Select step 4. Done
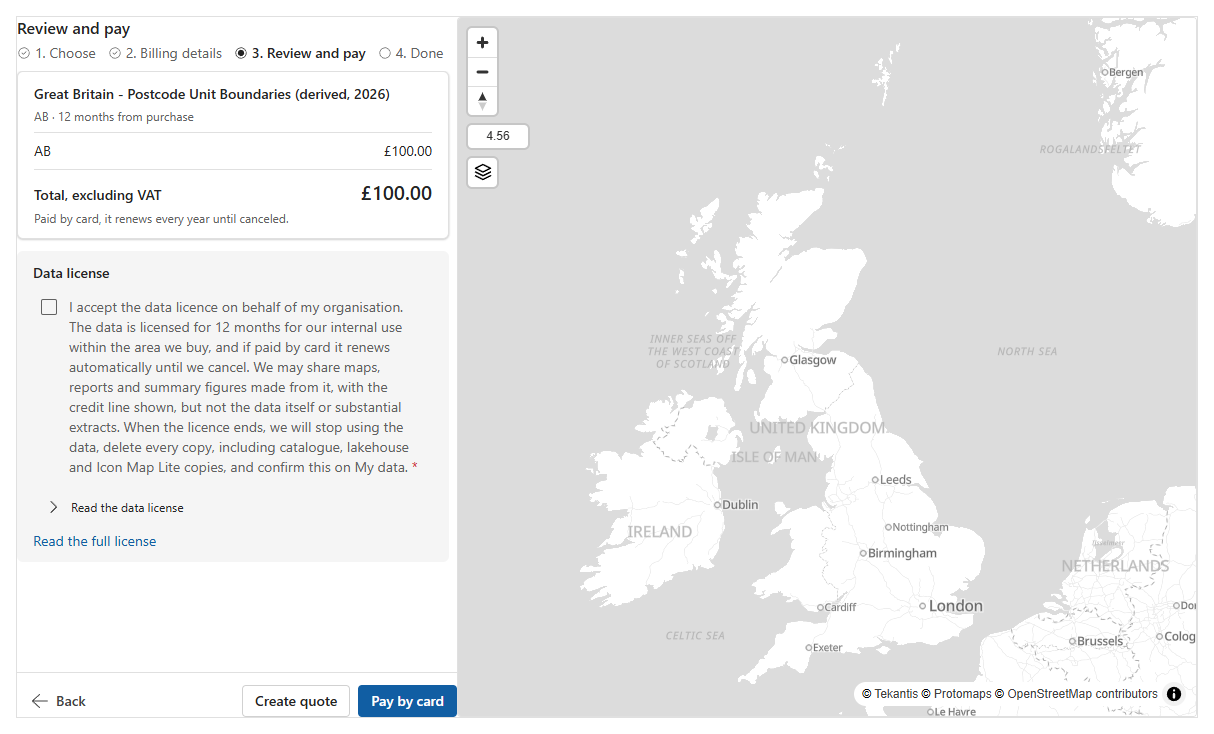This screenshot has height=734, width=1214. (411, 53)
